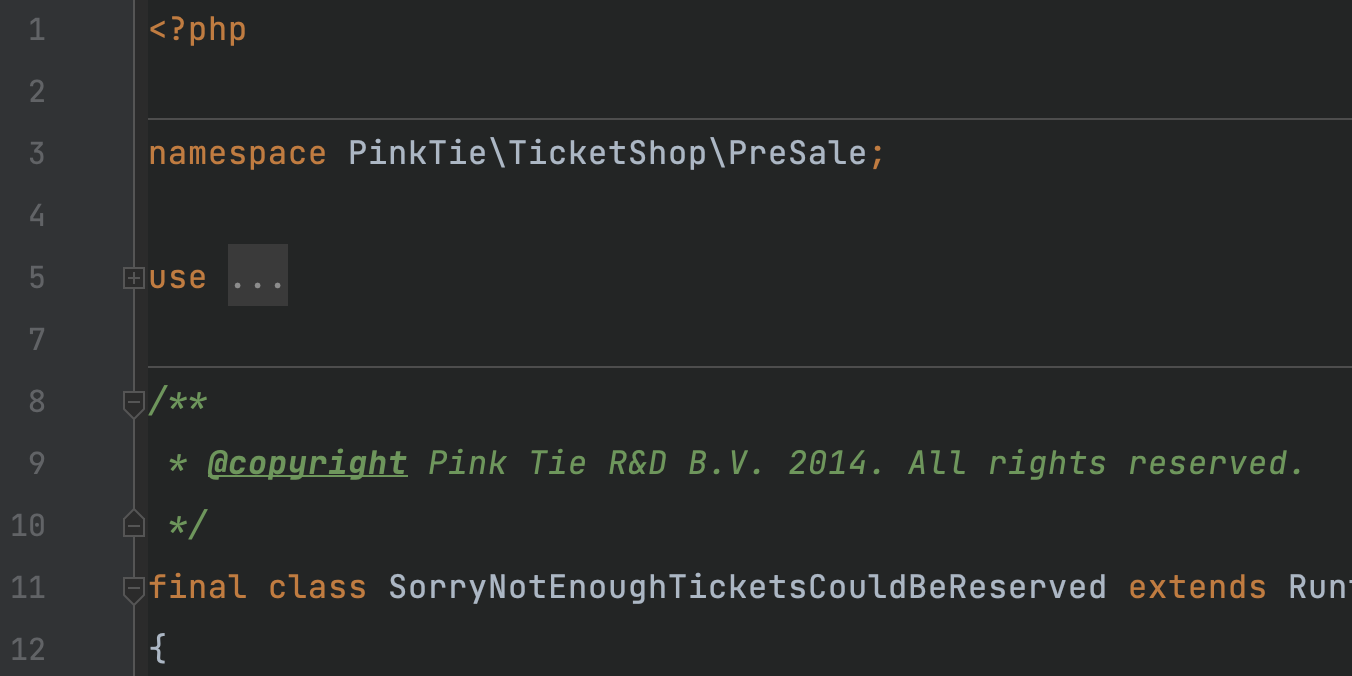Collapse the SorryNotEnoughTicketsCouldBeReserved class fold marker
The height and width of the screenshot is (676, 1352).
tap(133, 588)
